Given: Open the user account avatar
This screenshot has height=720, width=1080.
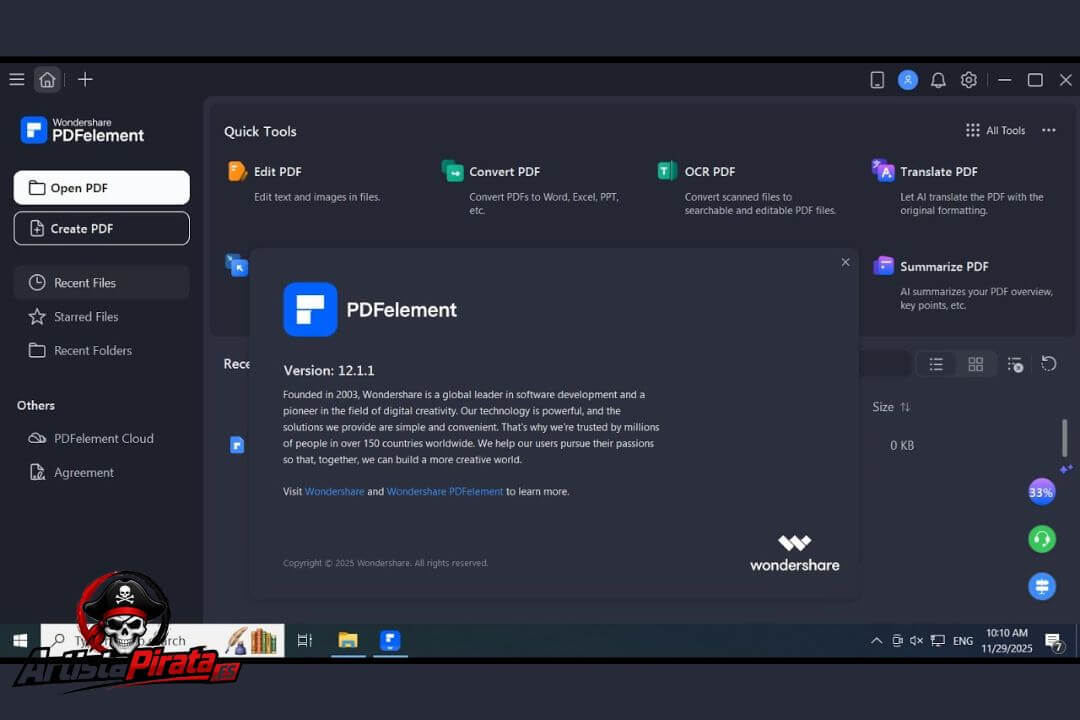Looking at the screenshot, I should tap(908, 80).
